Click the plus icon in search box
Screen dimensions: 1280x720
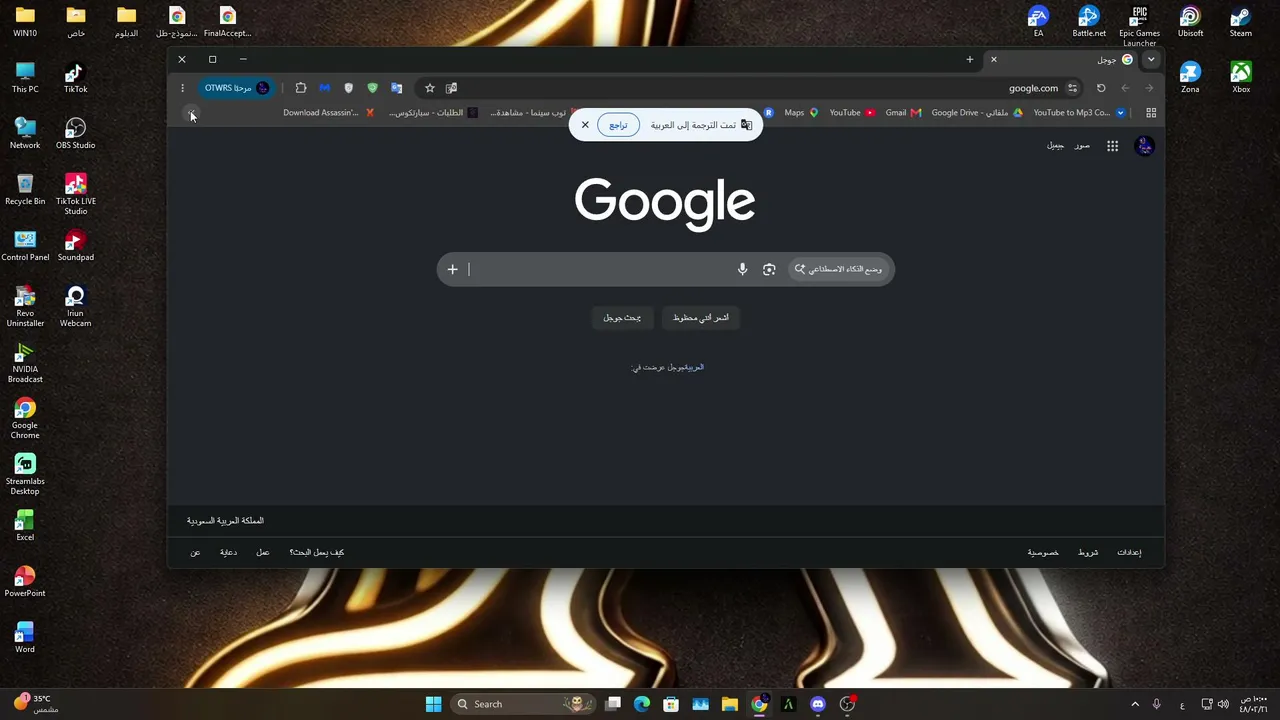(452, 269)
